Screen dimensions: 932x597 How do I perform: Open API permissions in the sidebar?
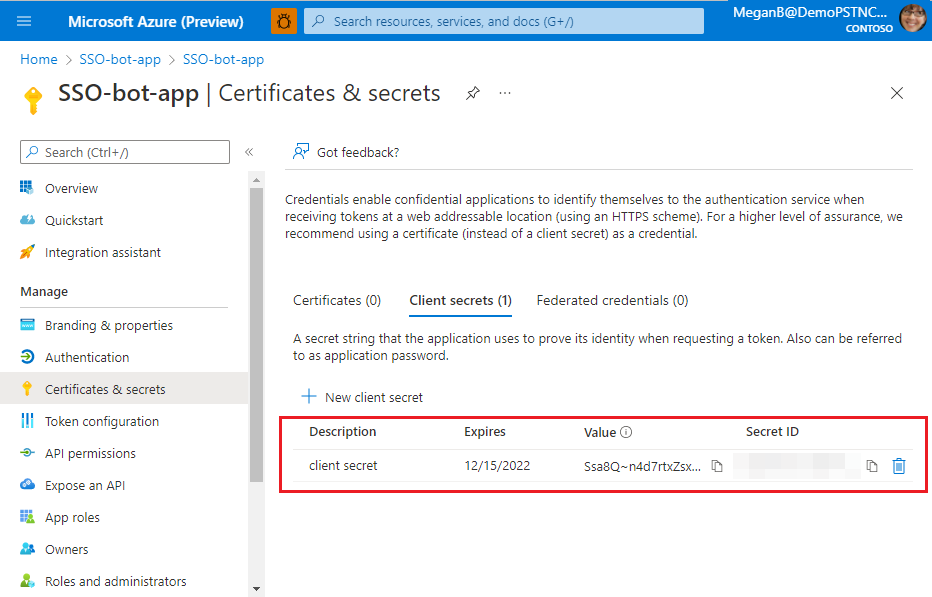coord(90,453)
